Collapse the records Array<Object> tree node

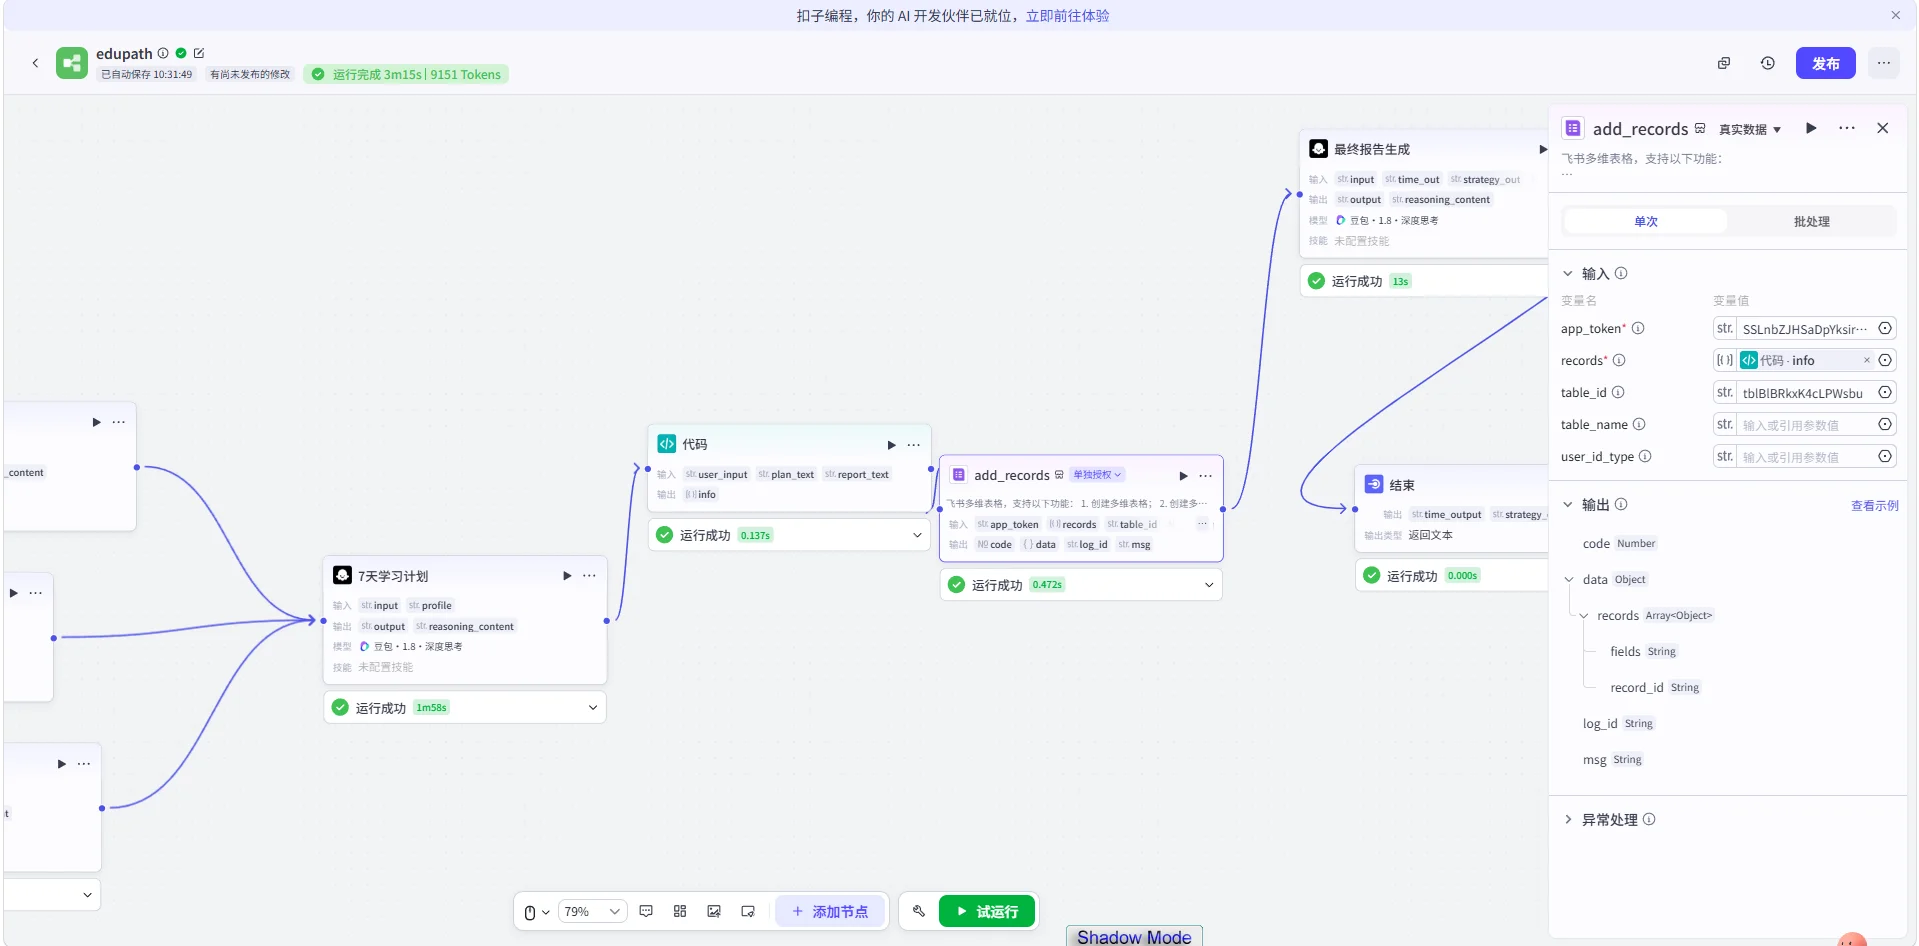[1584, 615]
